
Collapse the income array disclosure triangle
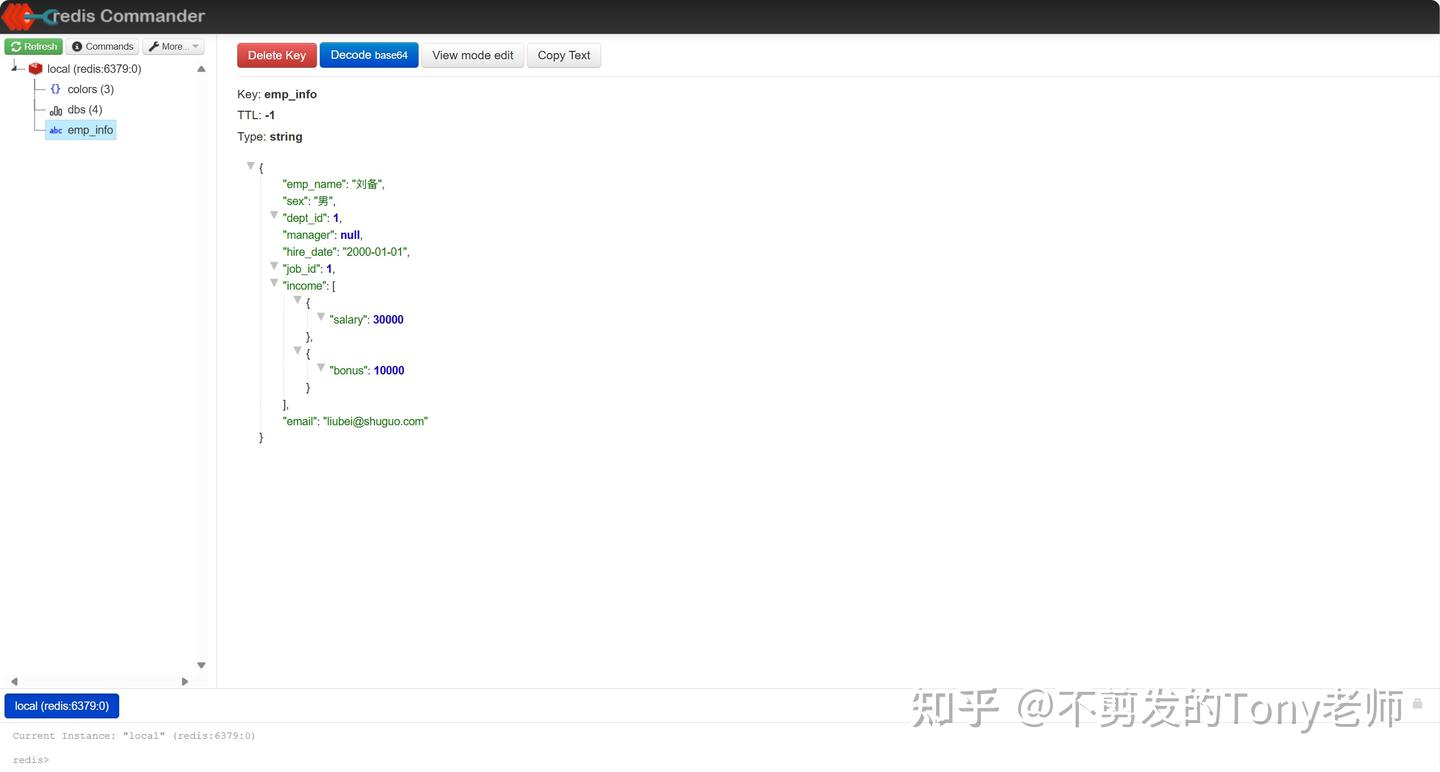(274, 282)
